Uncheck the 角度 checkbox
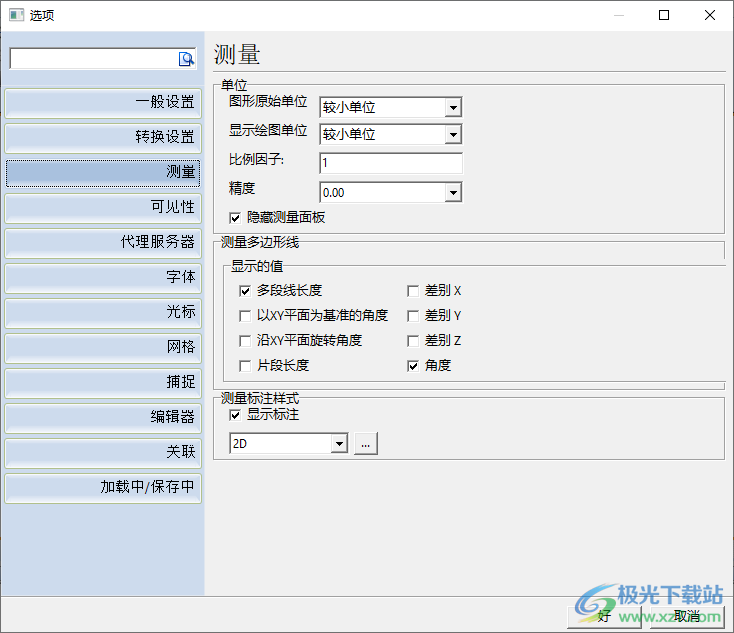This screenshot has height=633, width=734. pos(413,366)
